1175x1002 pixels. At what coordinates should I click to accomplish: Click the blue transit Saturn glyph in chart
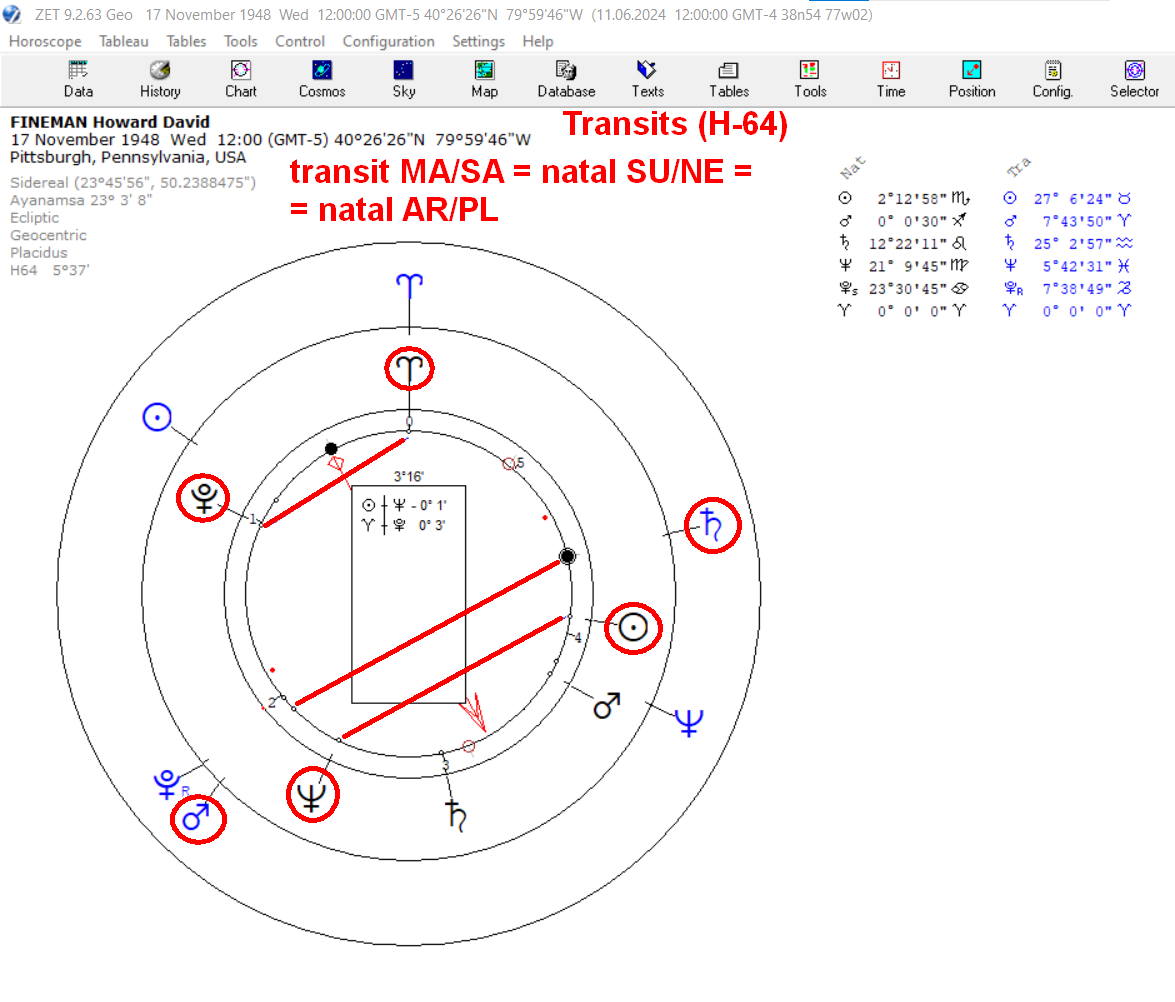coord(712,525)
